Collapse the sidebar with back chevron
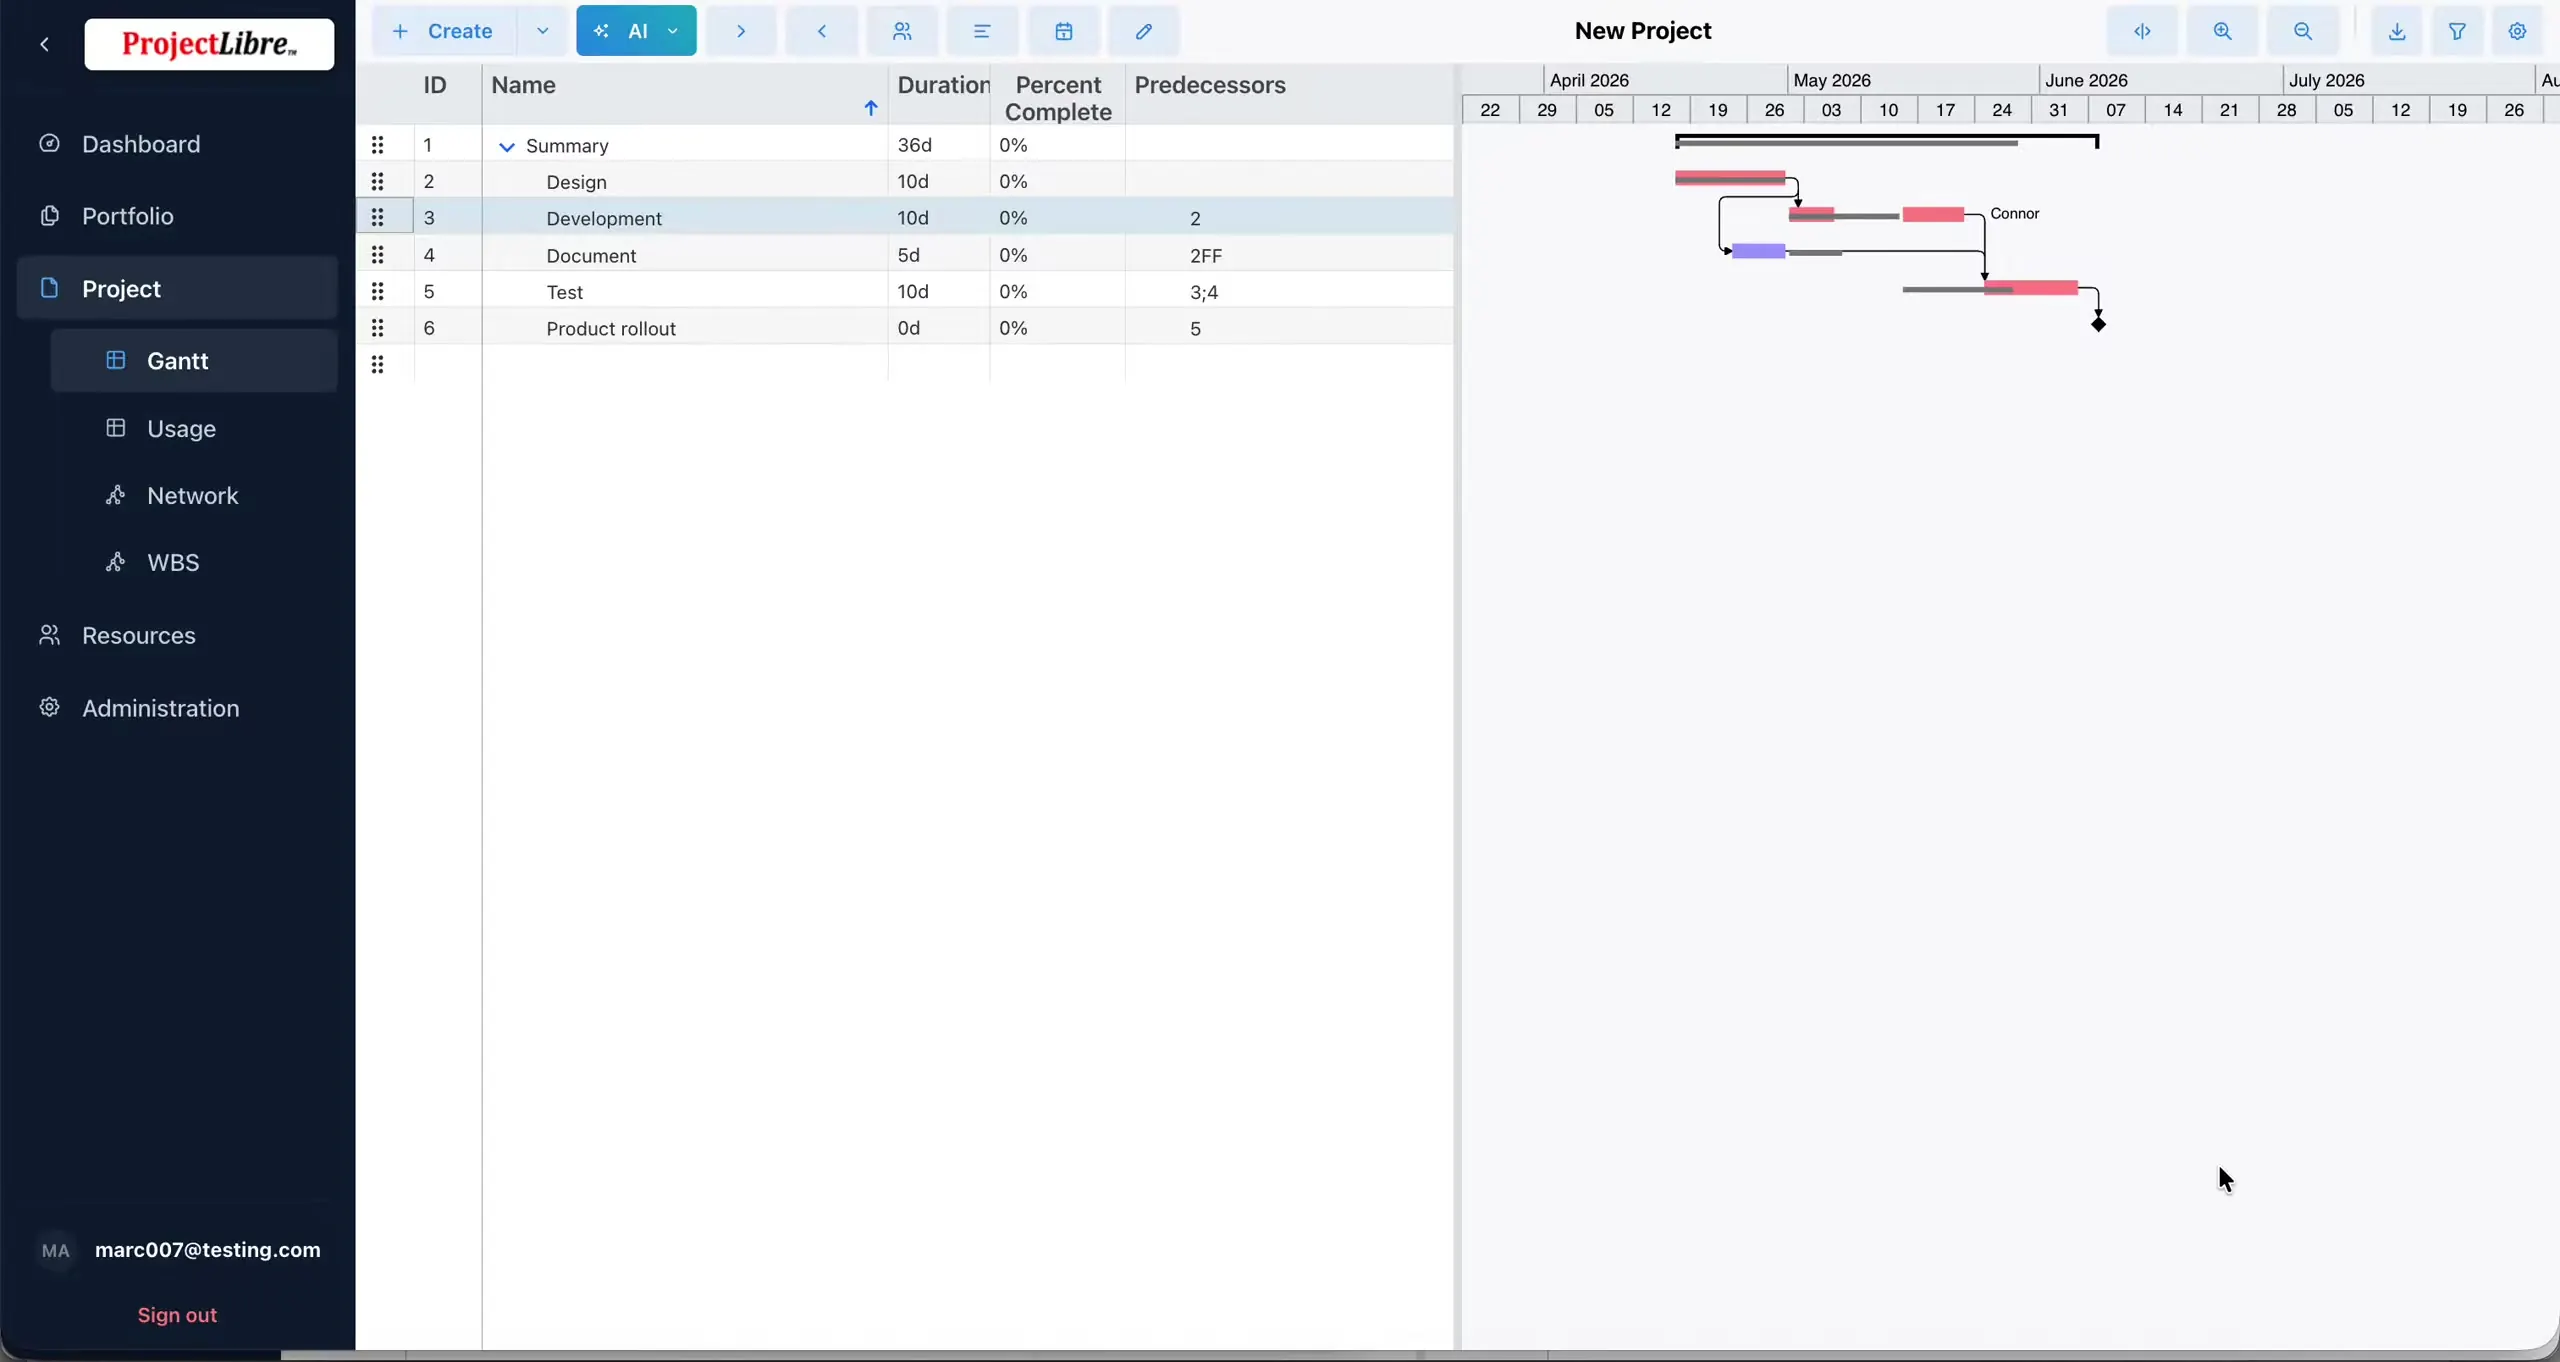2560x1362 pixels. (x=45, y=44)
